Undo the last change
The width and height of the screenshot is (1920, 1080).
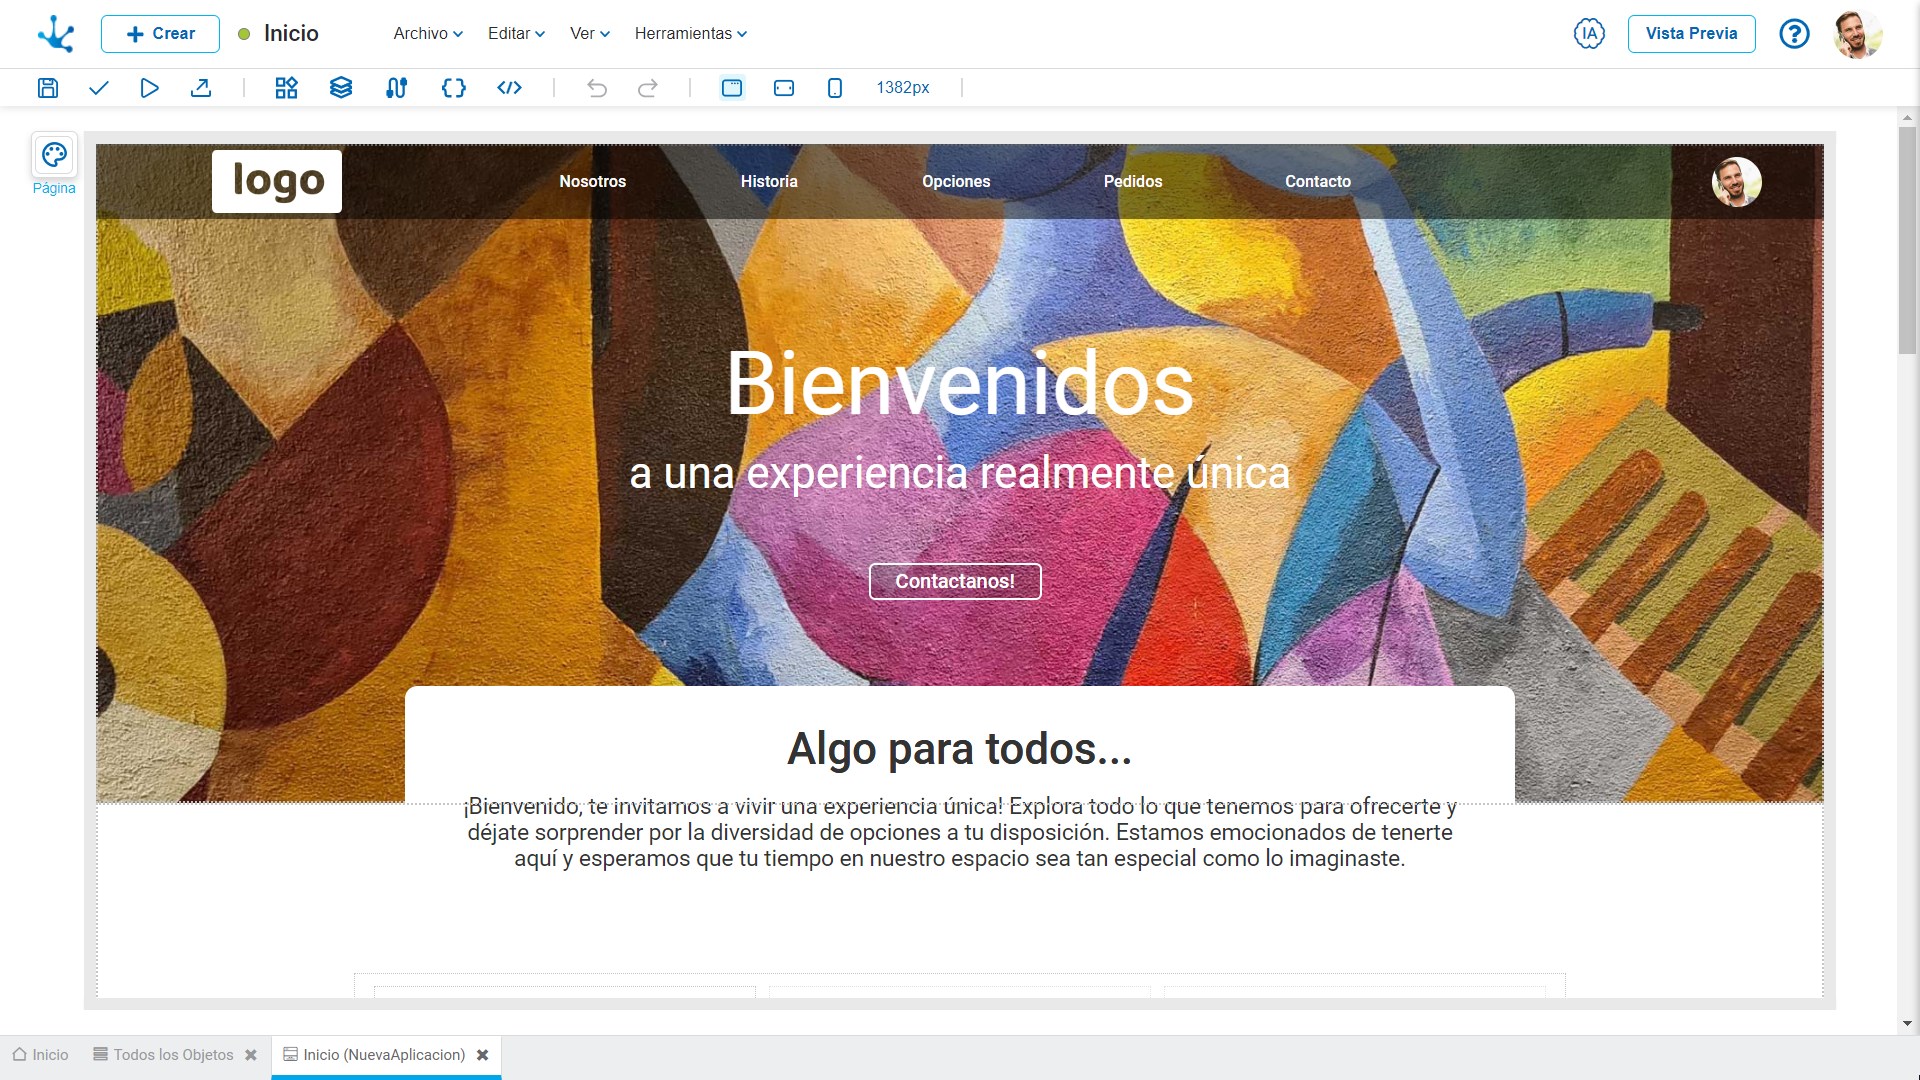597,88
